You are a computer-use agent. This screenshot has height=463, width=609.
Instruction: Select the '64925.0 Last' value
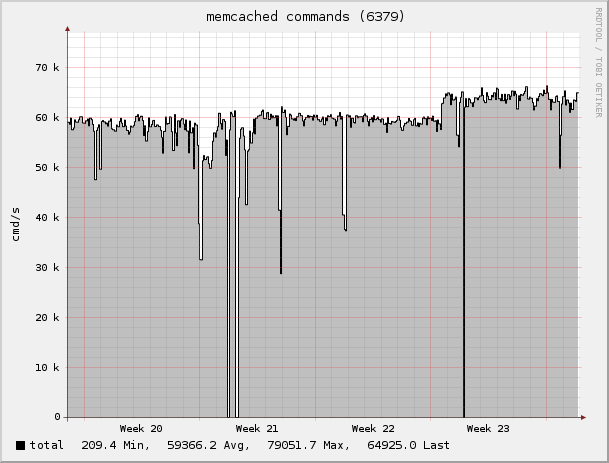pyautogui.click(x=408, y=445)
